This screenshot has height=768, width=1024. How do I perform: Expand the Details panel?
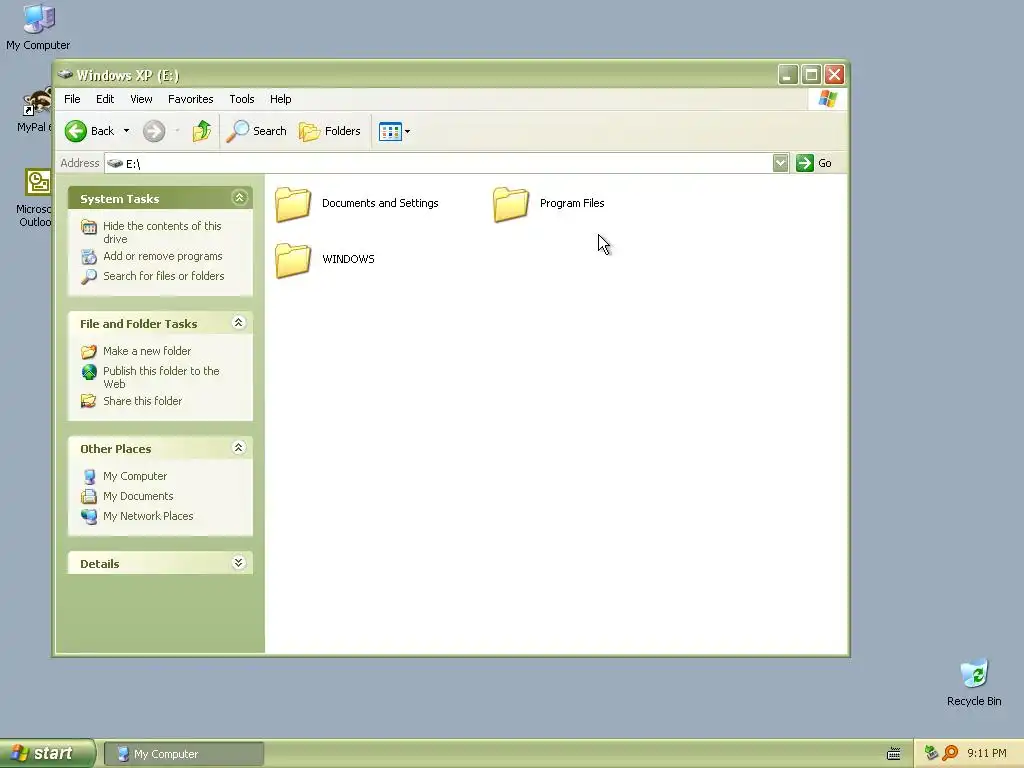(x=239, y=563)
